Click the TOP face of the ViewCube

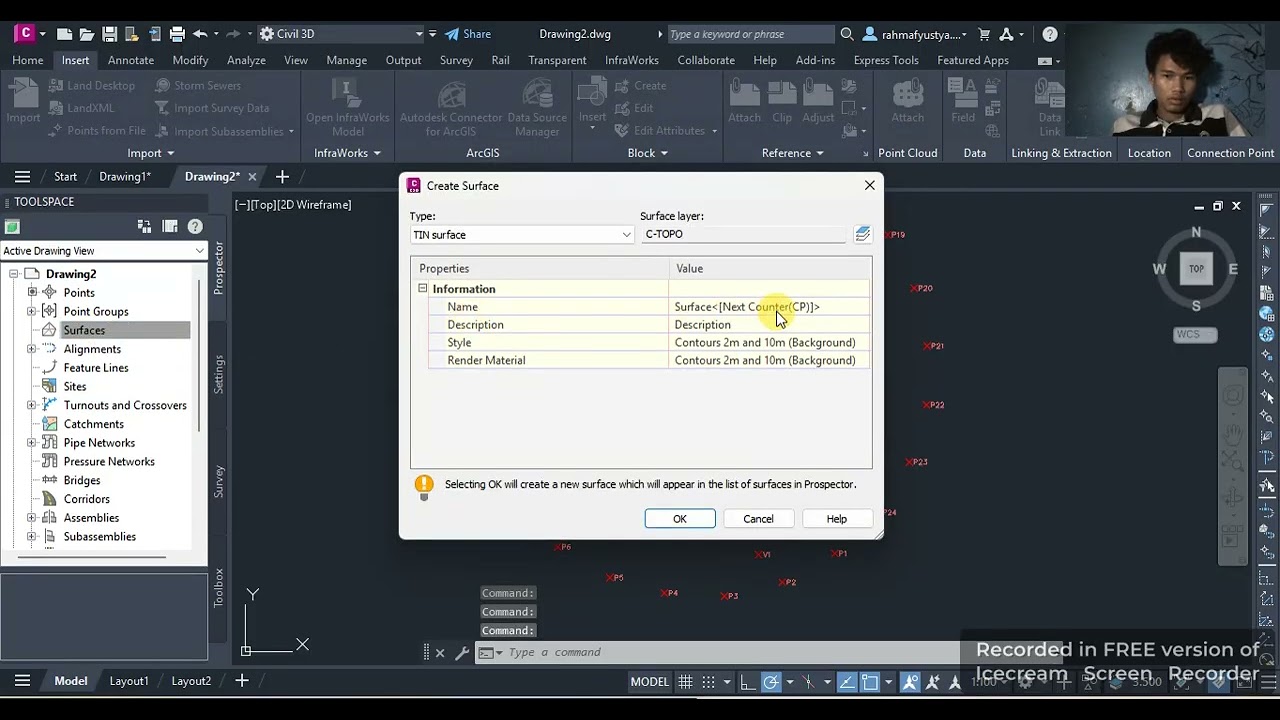click(1196, 269)
